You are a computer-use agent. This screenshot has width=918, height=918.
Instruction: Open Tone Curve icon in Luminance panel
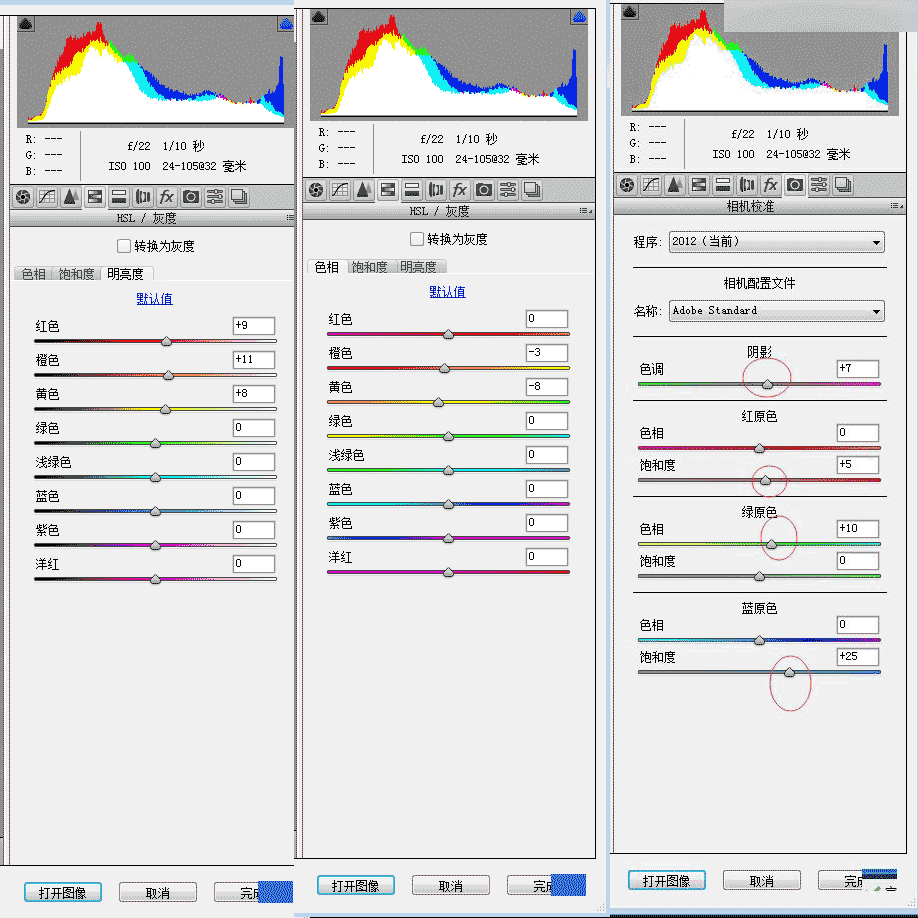(47, 197)
